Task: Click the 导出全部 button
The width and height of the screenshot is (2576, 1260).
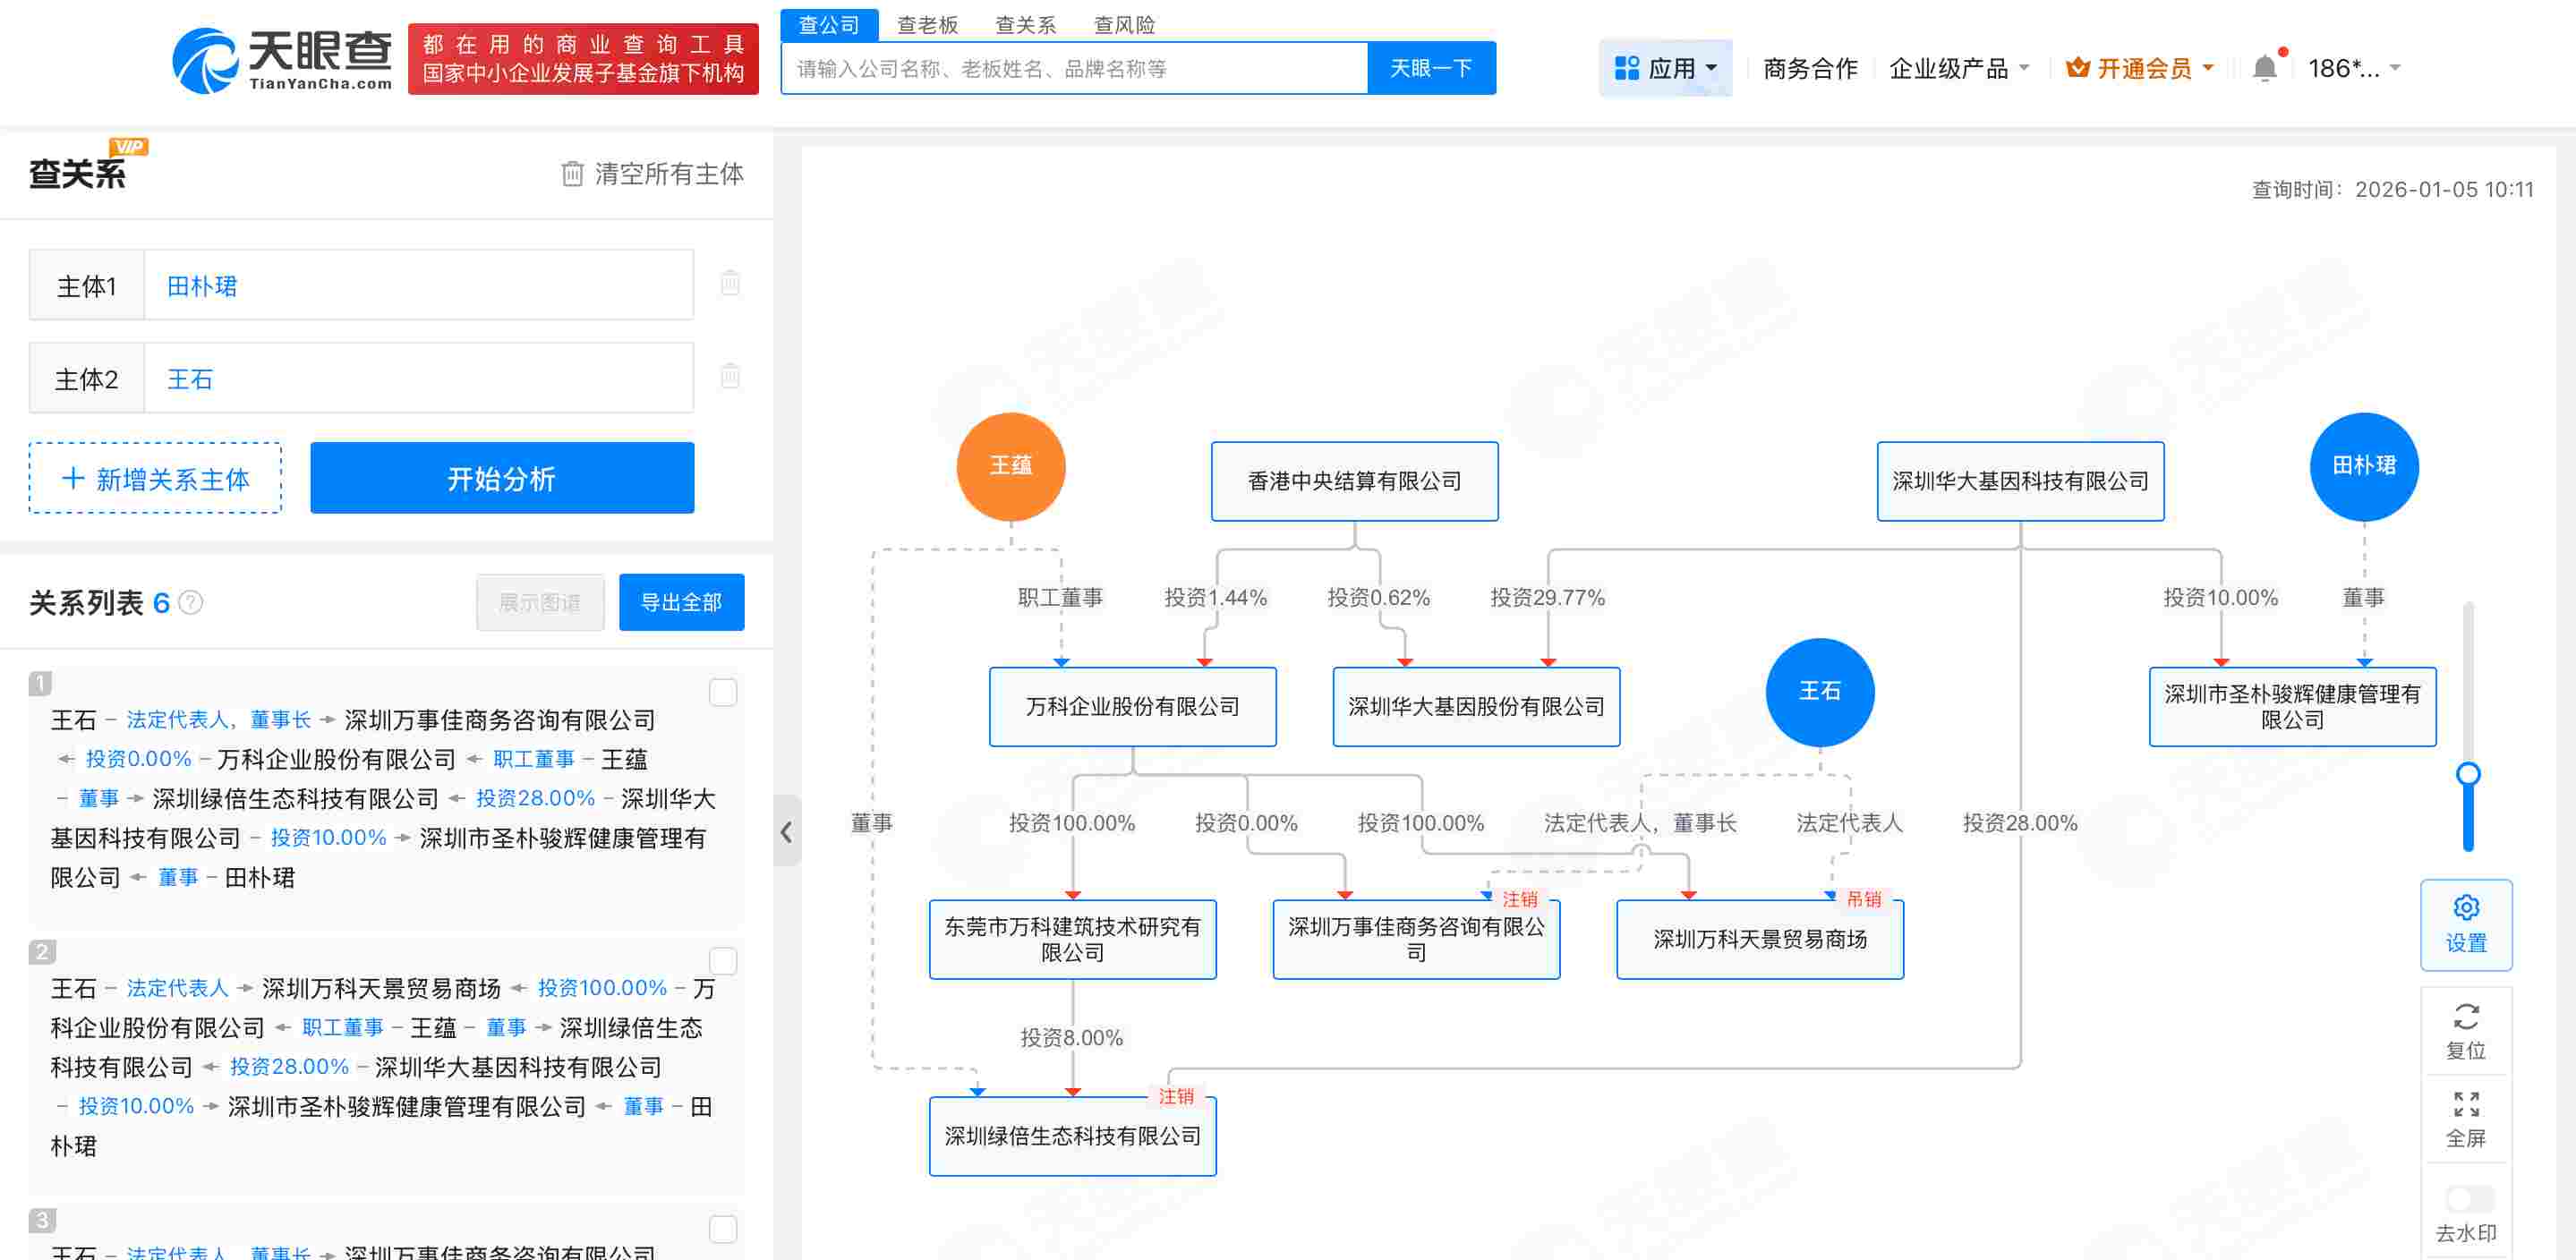Action: (x=681, y=602)
